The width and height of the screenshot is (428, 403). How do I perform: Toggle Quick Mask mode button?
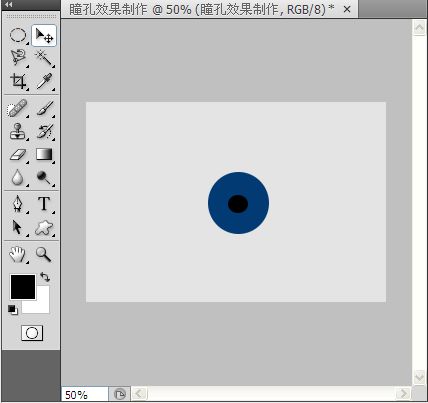click(x=32, y=333)
